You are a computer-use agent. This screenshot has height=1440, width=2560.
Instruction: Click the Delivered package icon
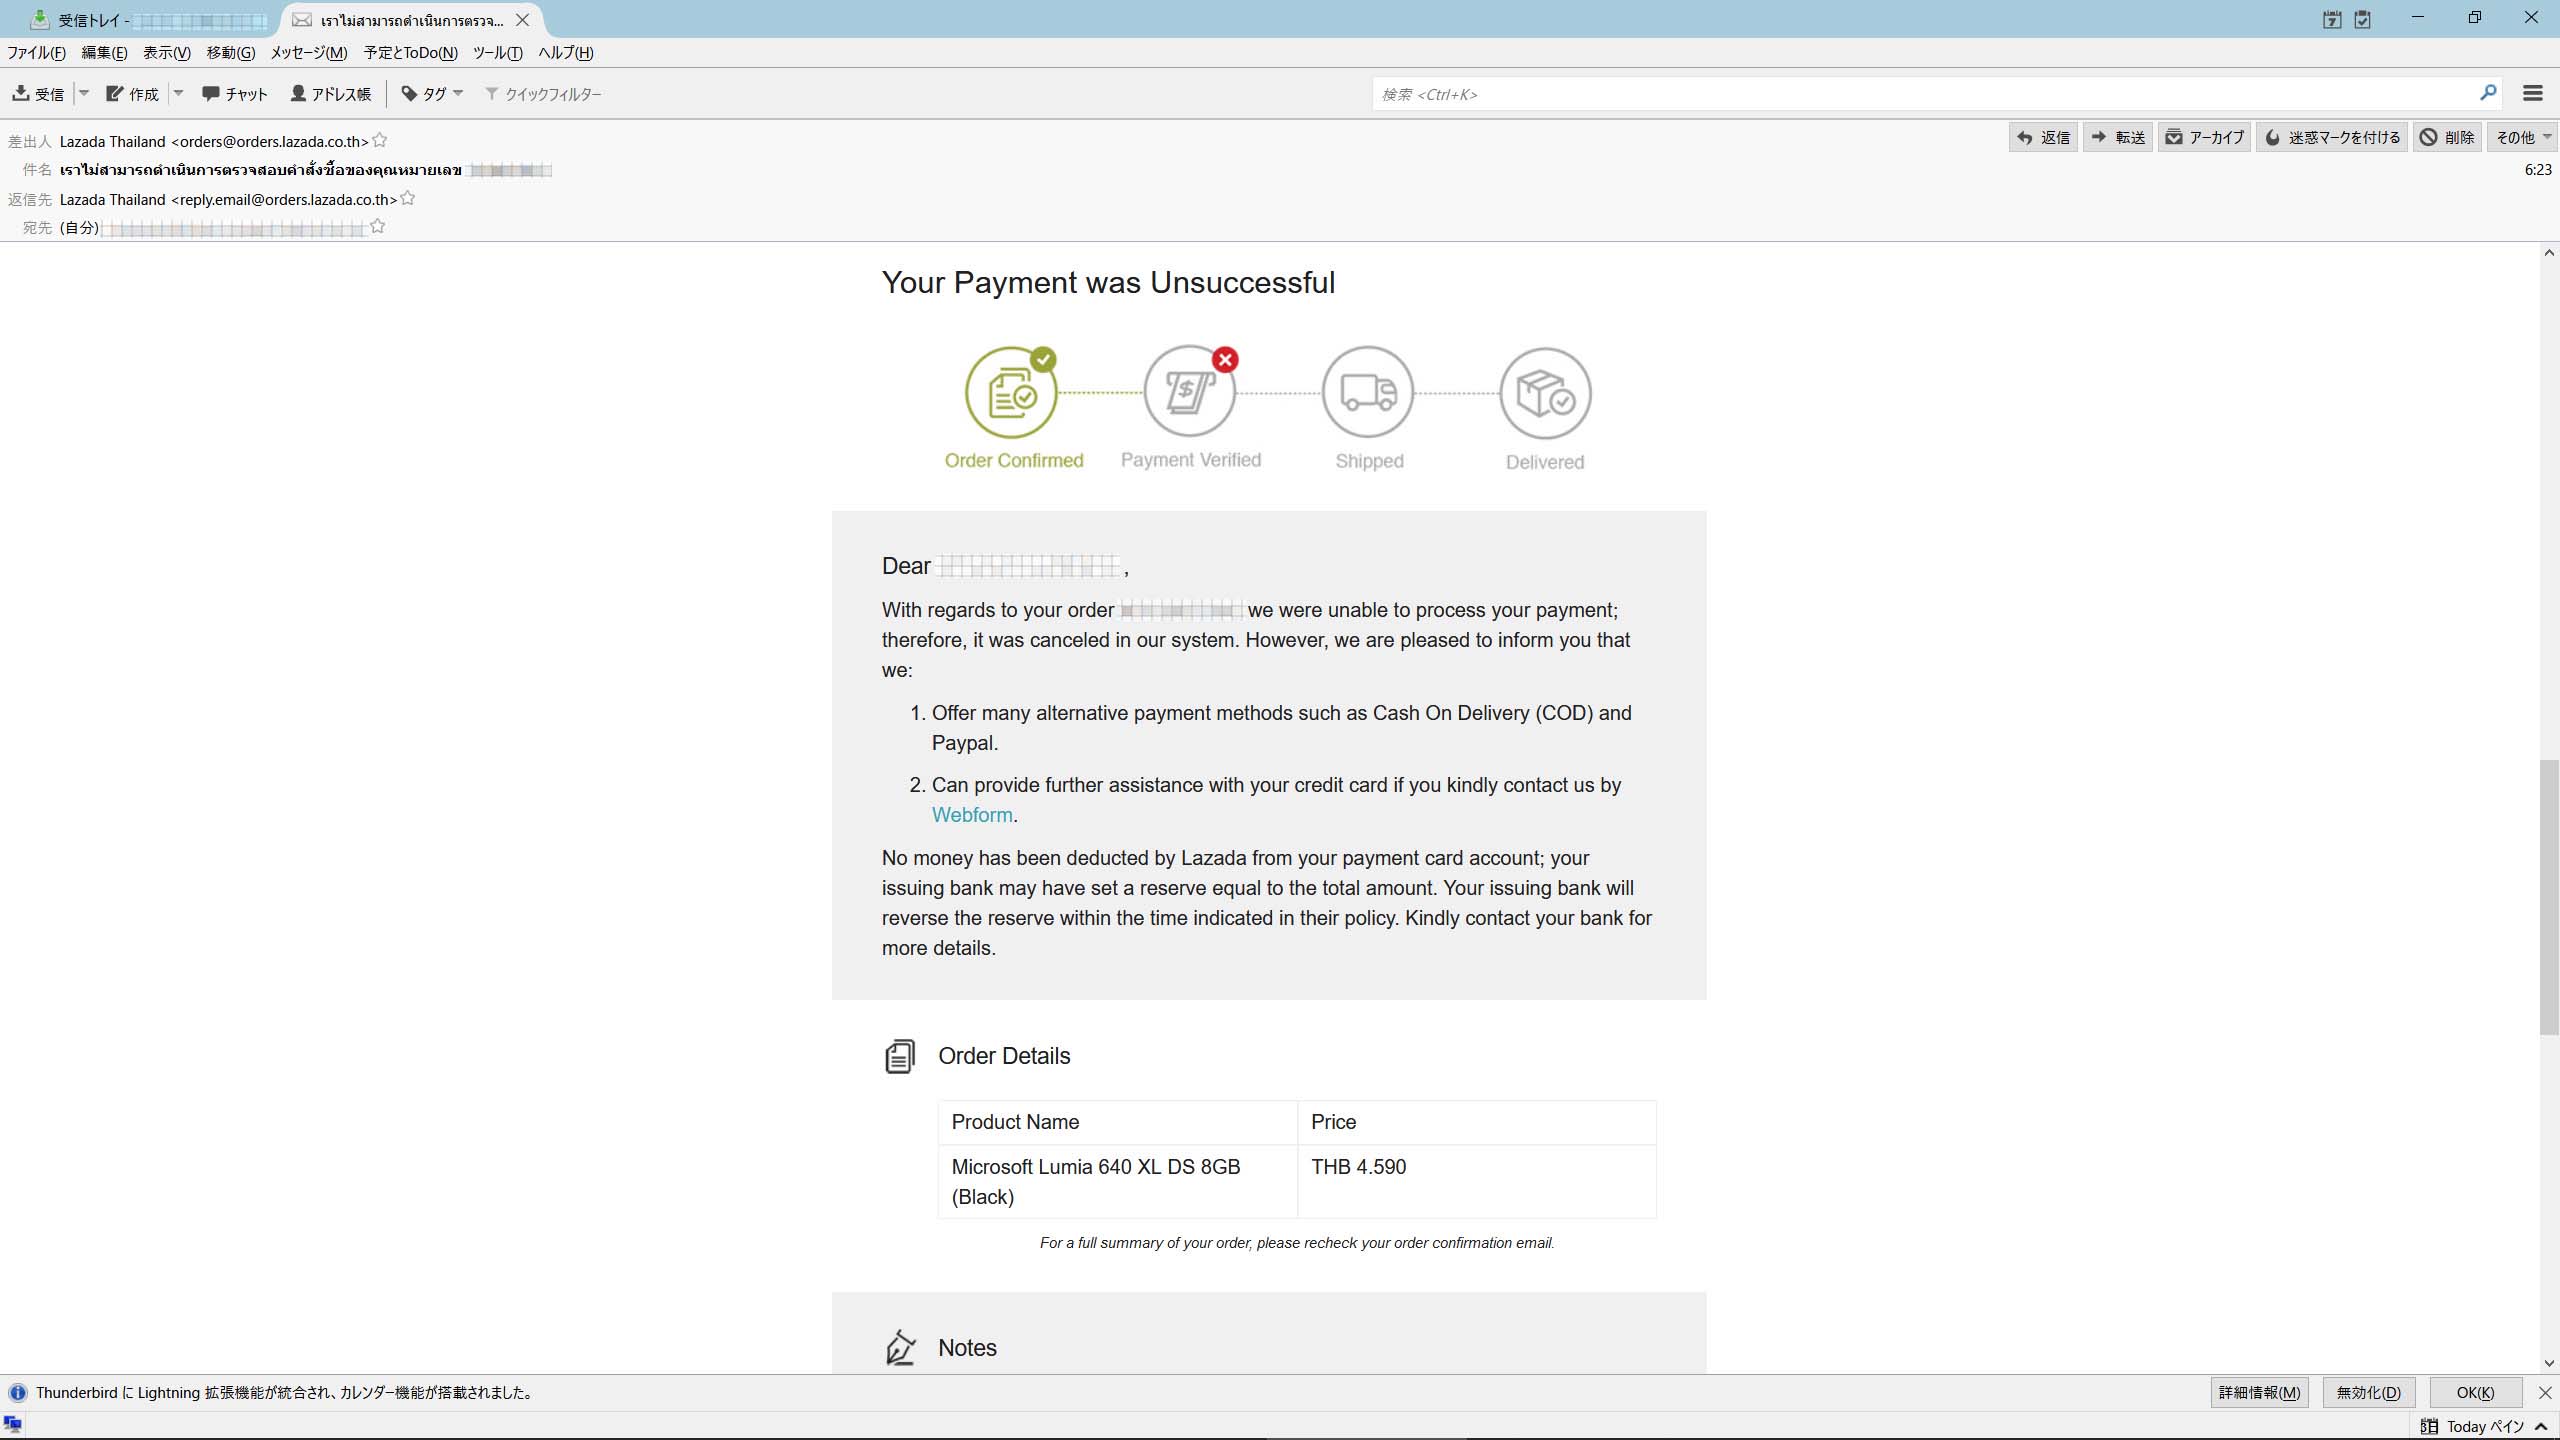[x=1545, y=393]
